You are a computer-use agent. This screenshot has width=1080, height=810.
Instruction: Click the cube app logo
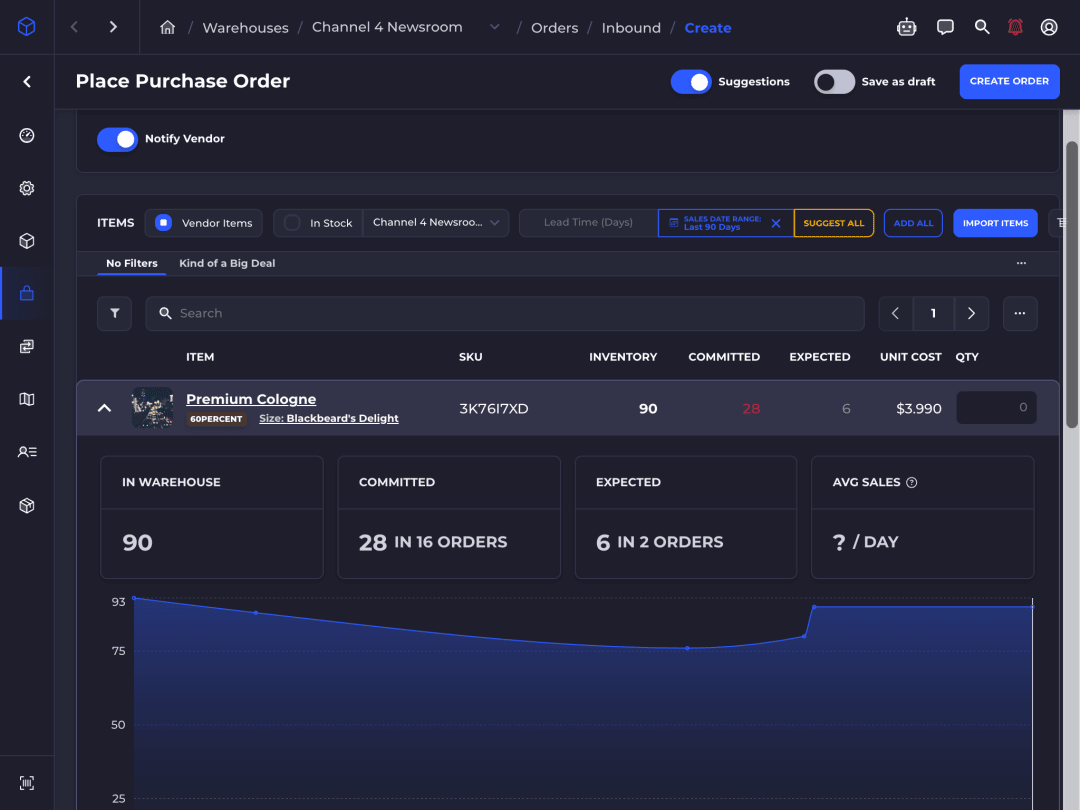click(x=26, y=27)
